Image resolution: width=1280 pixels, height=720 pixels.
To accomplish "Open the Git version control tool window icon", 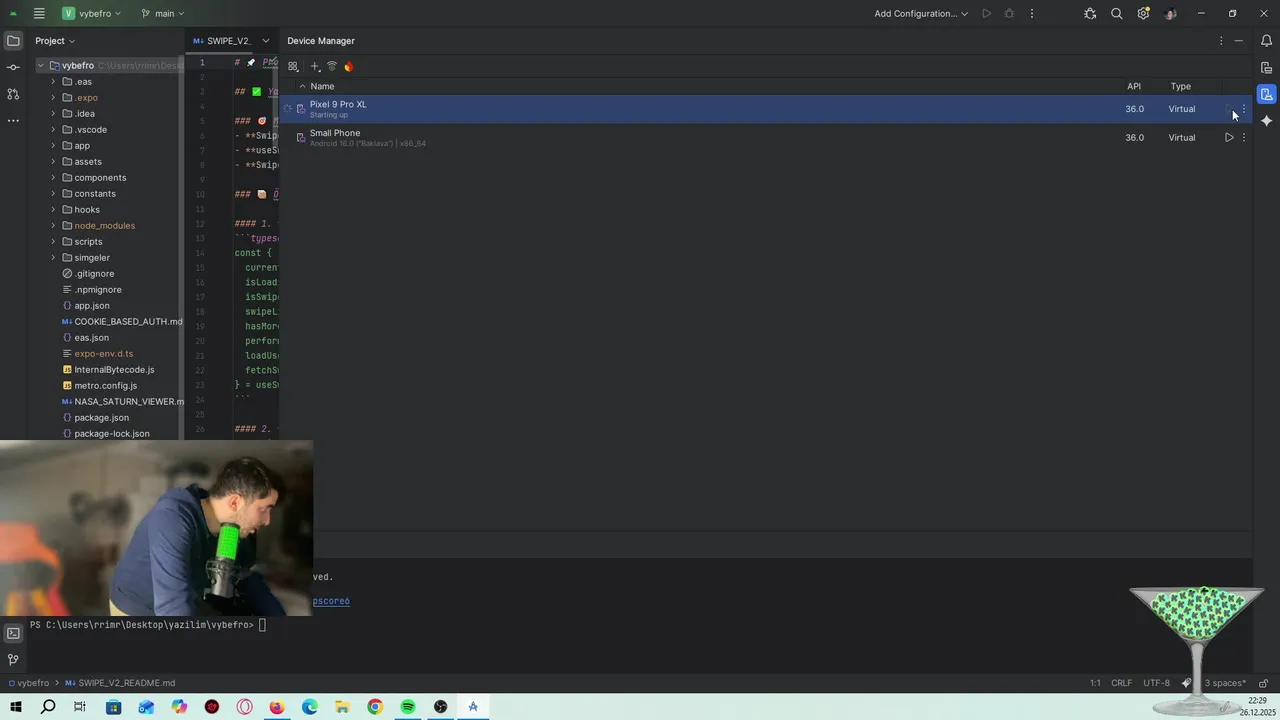I will 13,660.
